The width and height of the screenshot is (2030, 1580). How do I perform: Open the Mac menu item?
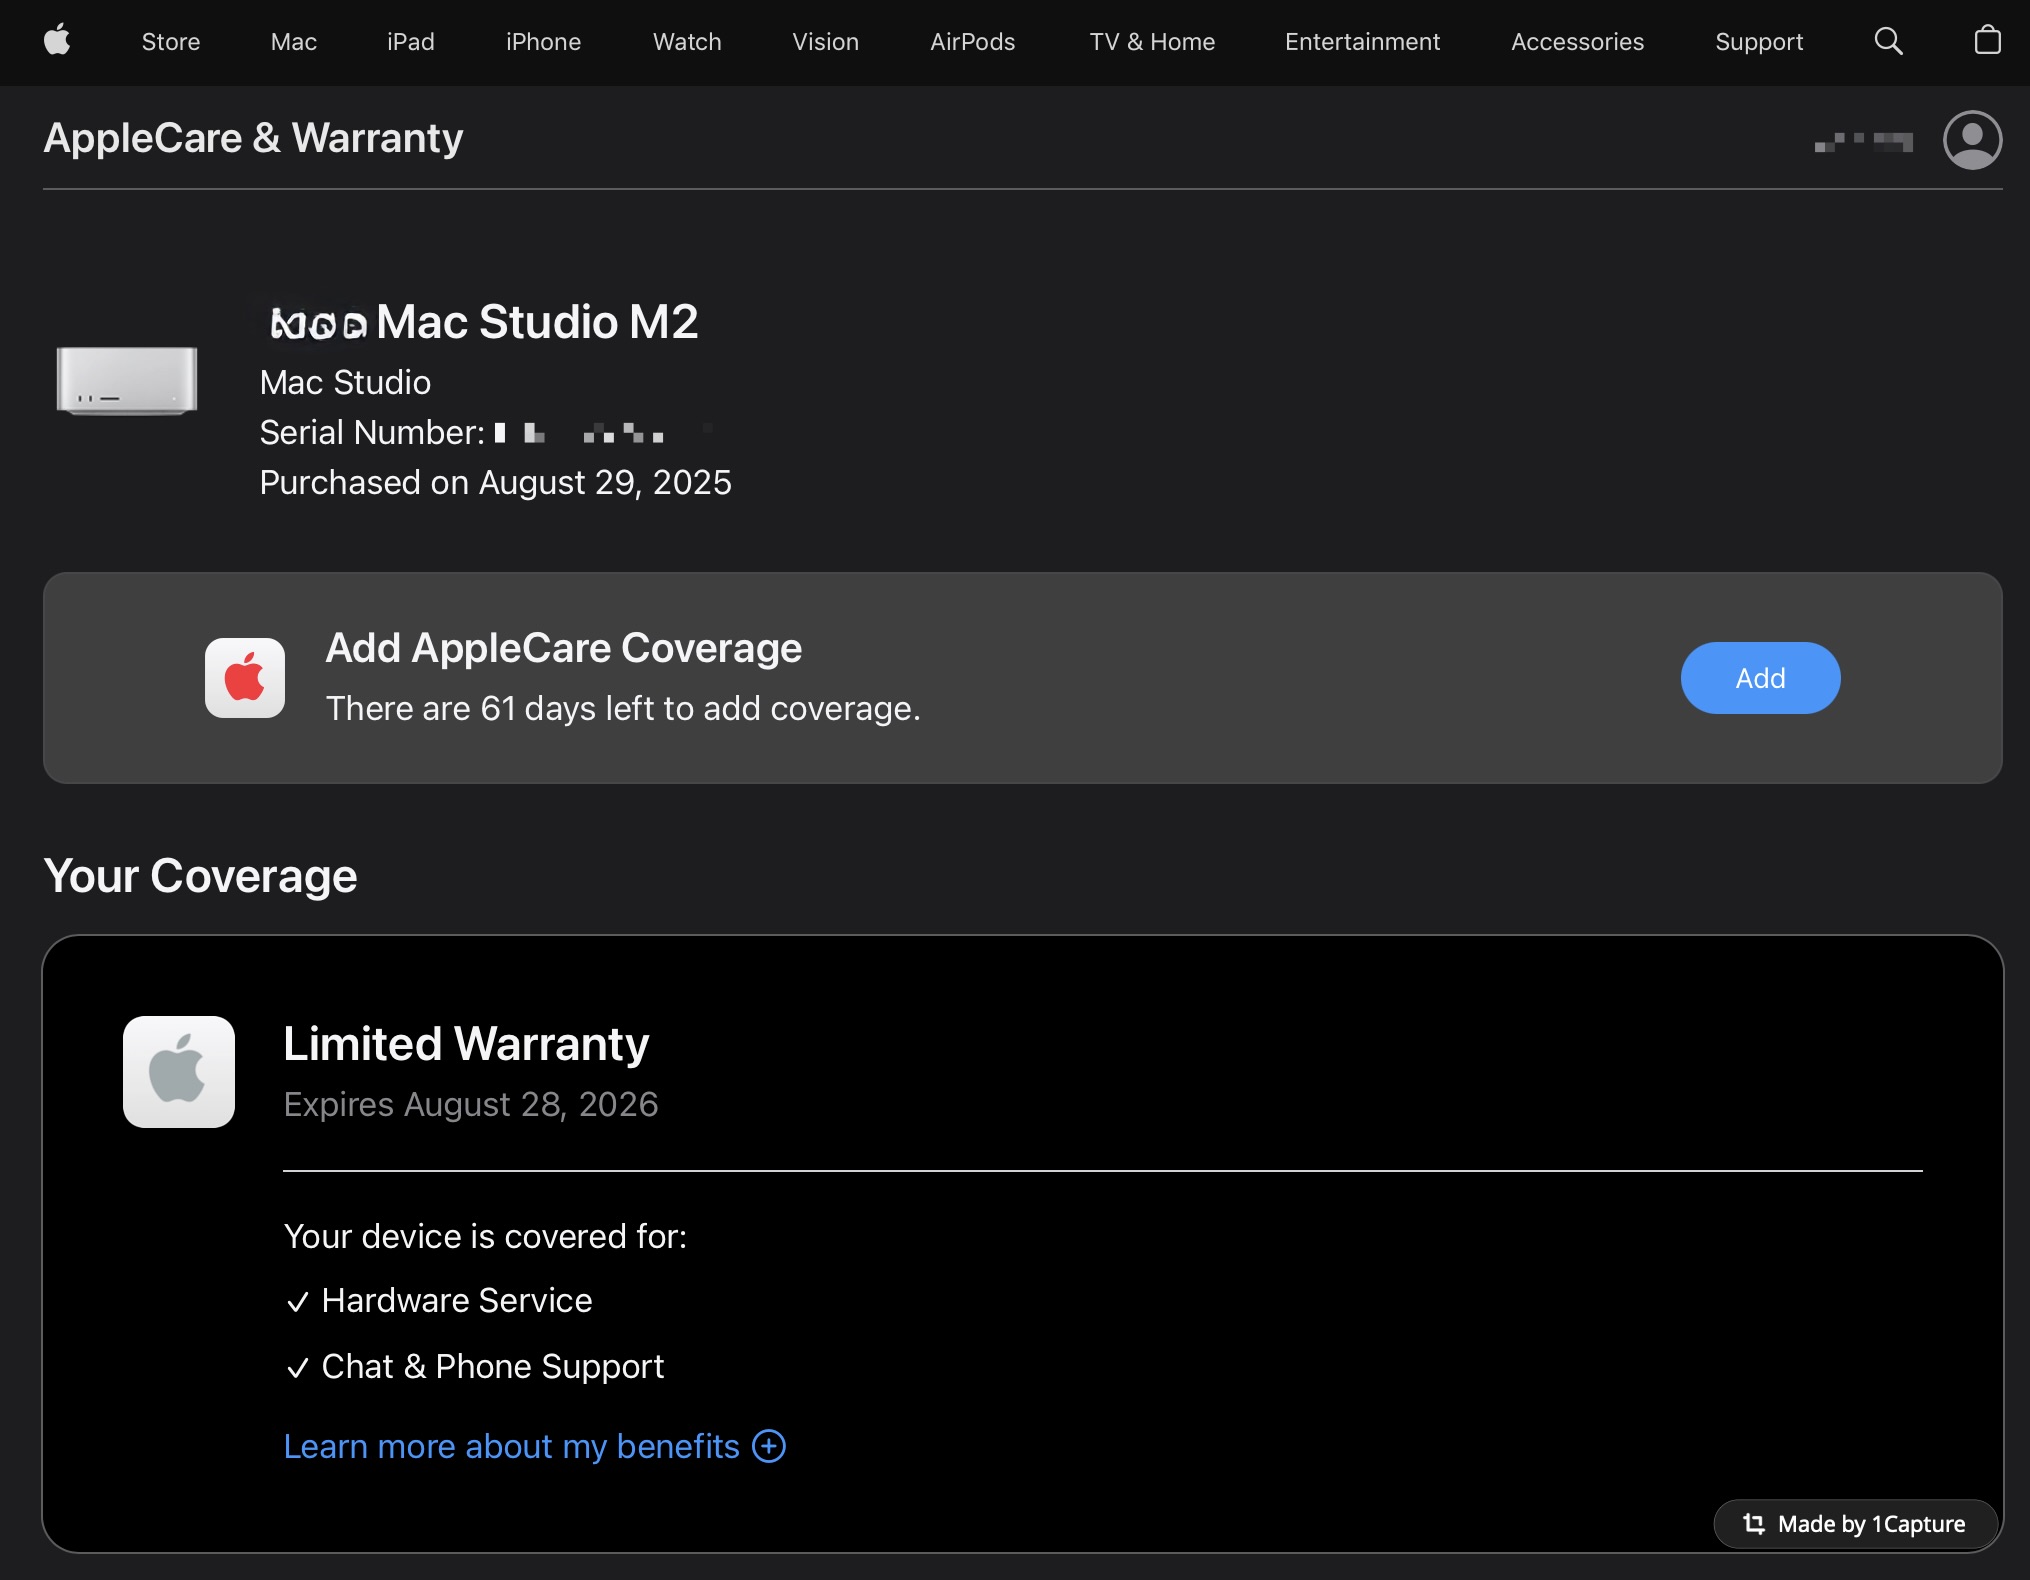[293, 42]
